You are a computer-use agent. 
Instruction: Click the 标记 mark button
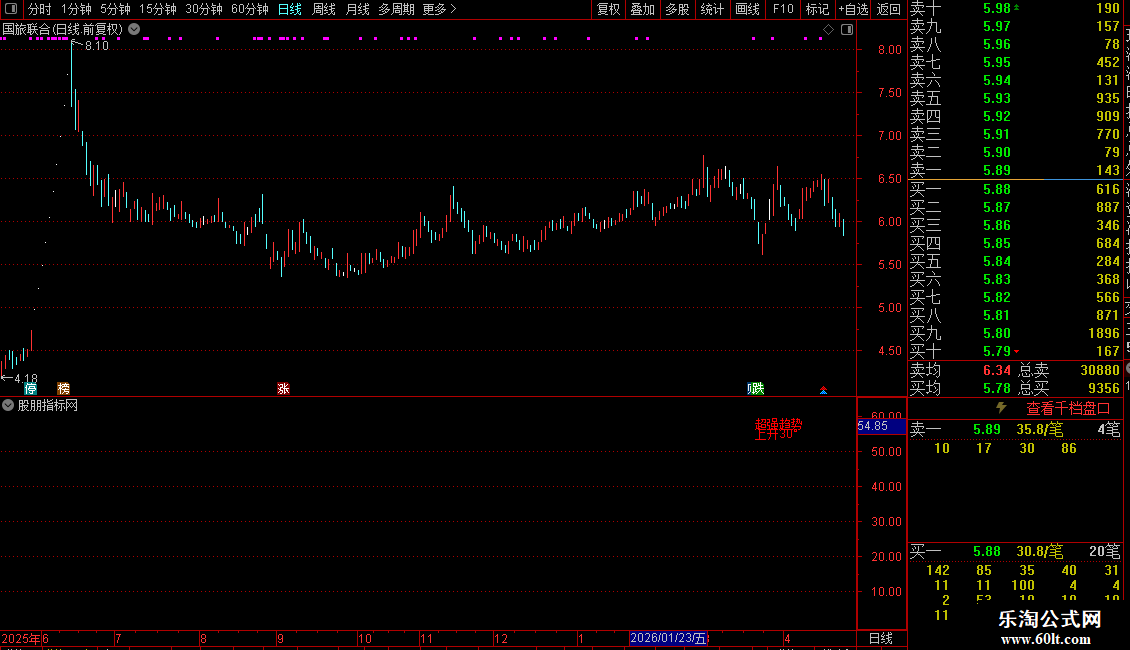point(817,9)
